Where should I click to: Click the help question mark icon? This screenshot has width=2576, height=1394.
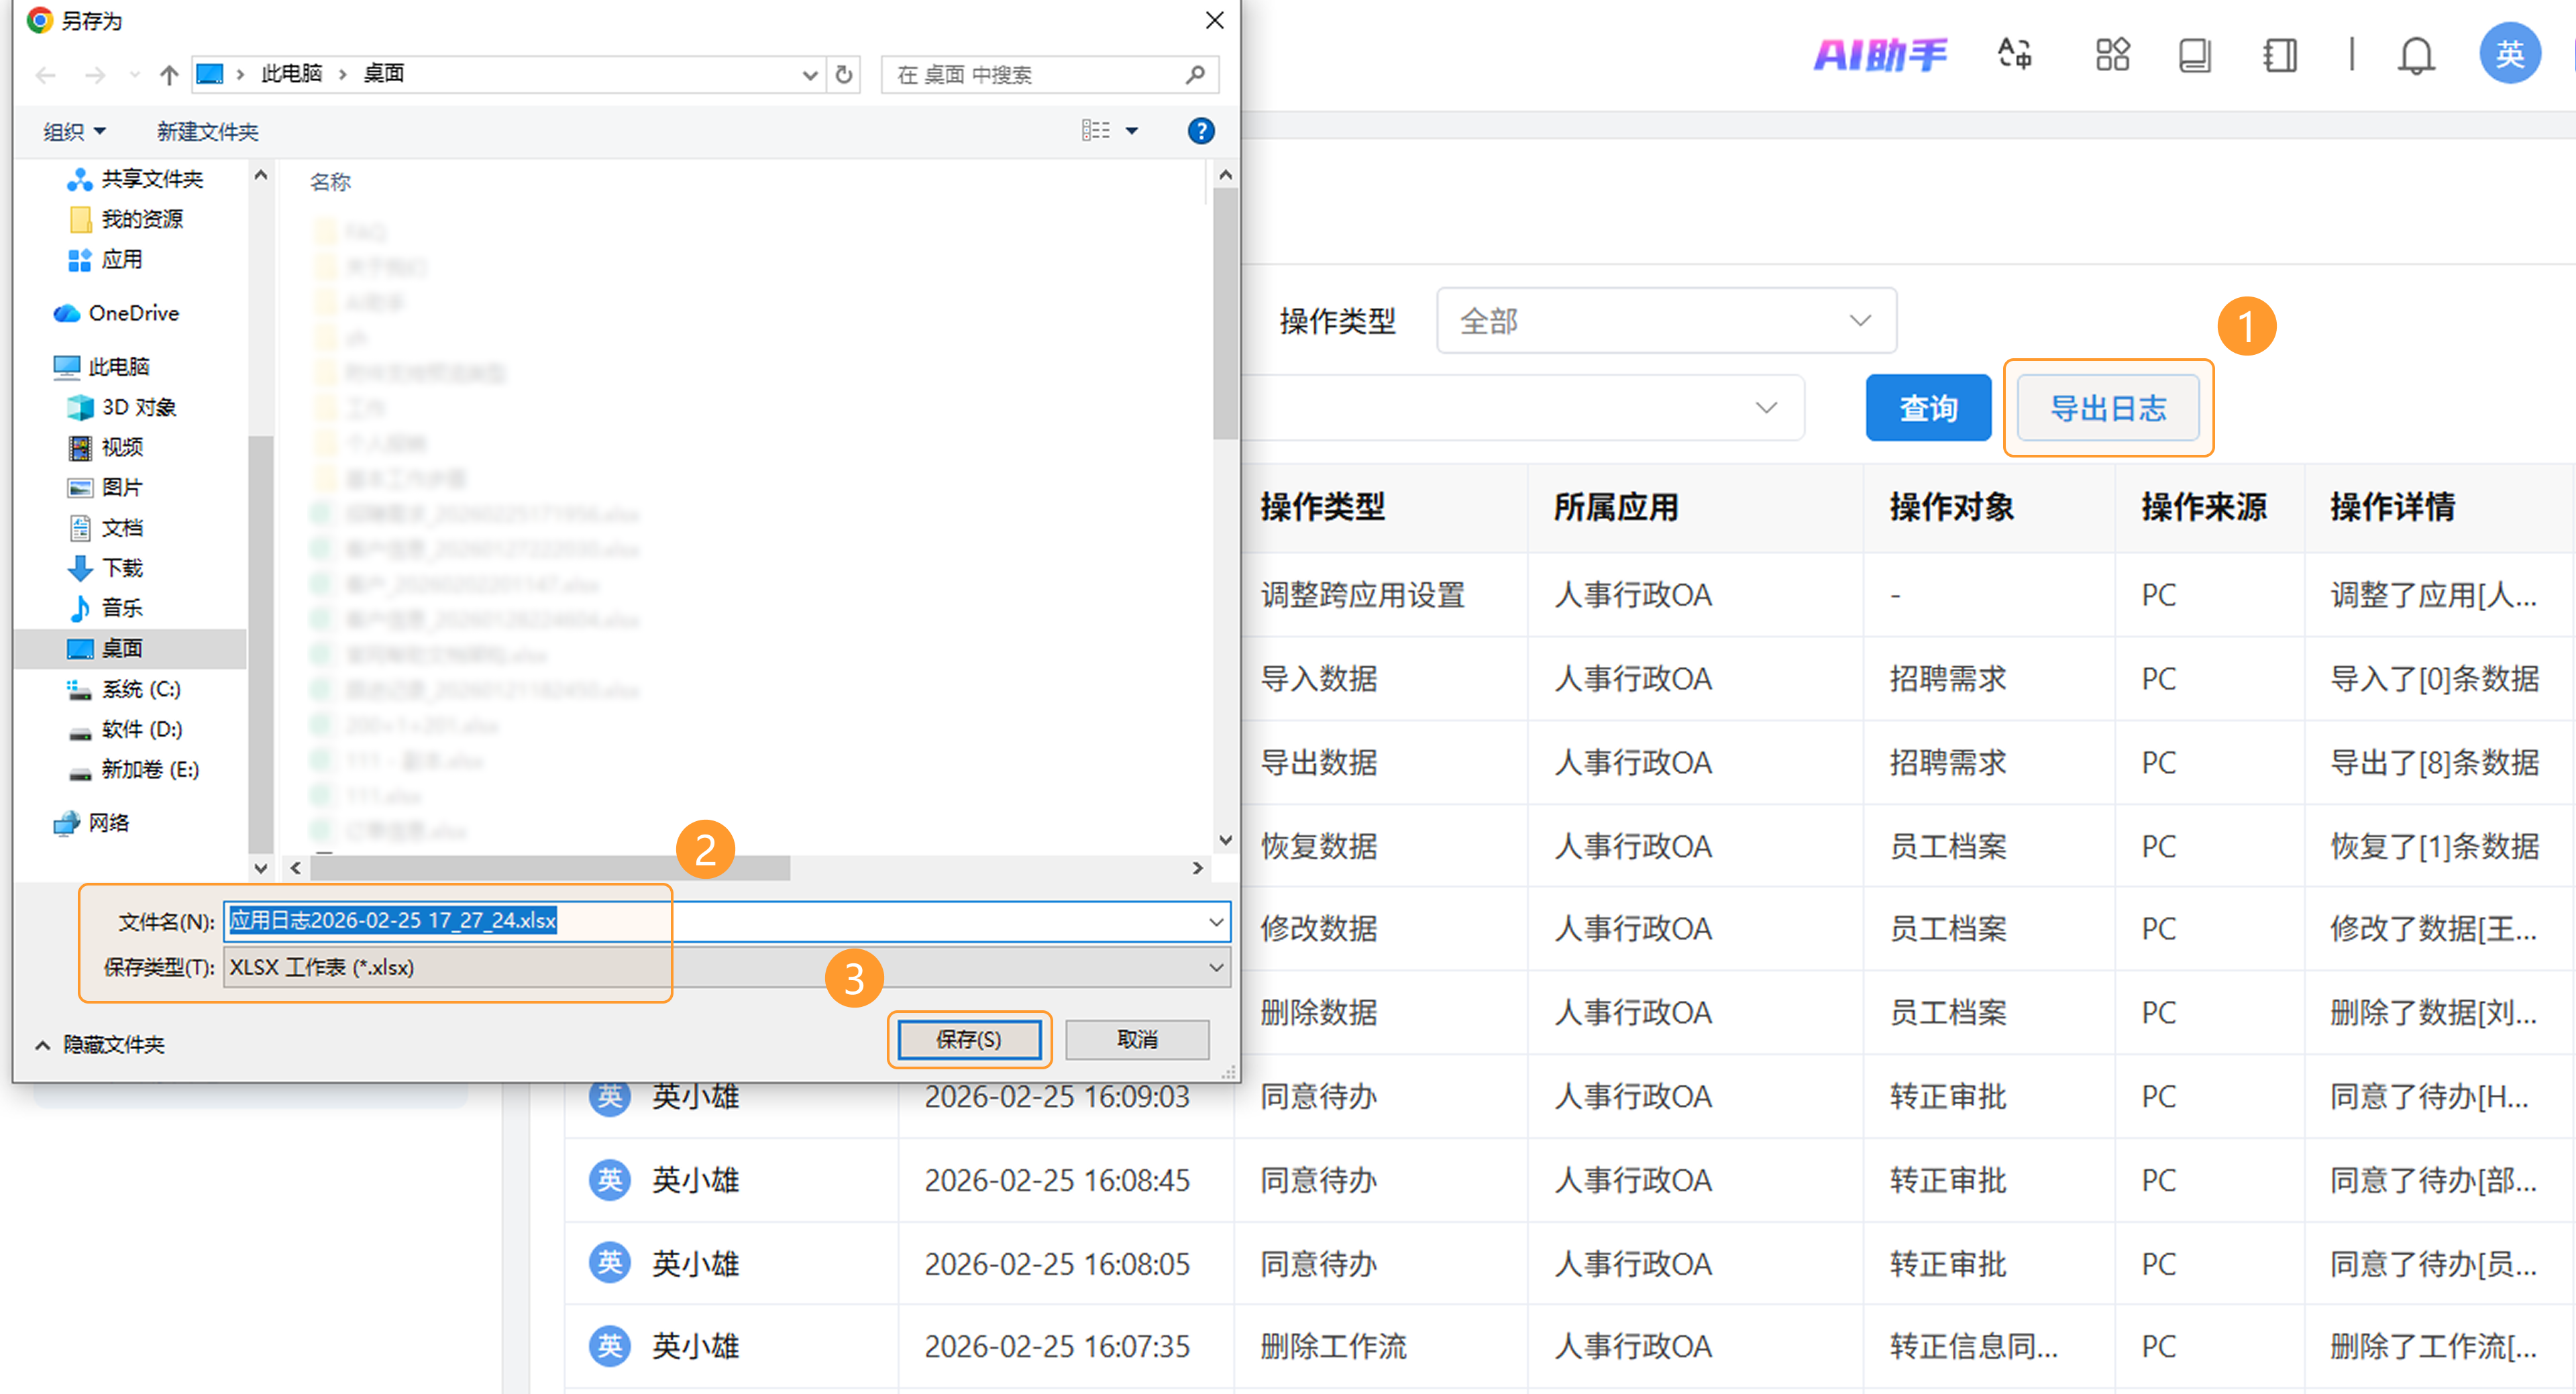pos(1200,131)
